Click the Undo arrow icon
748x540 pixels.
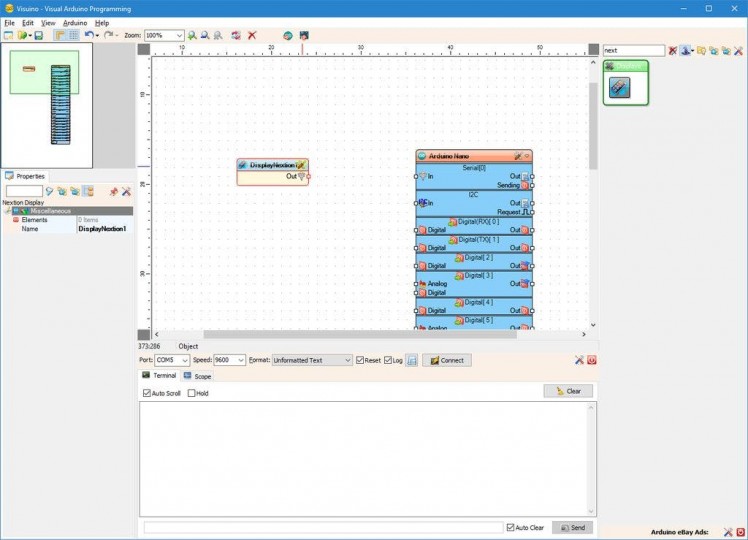point(89,35)
